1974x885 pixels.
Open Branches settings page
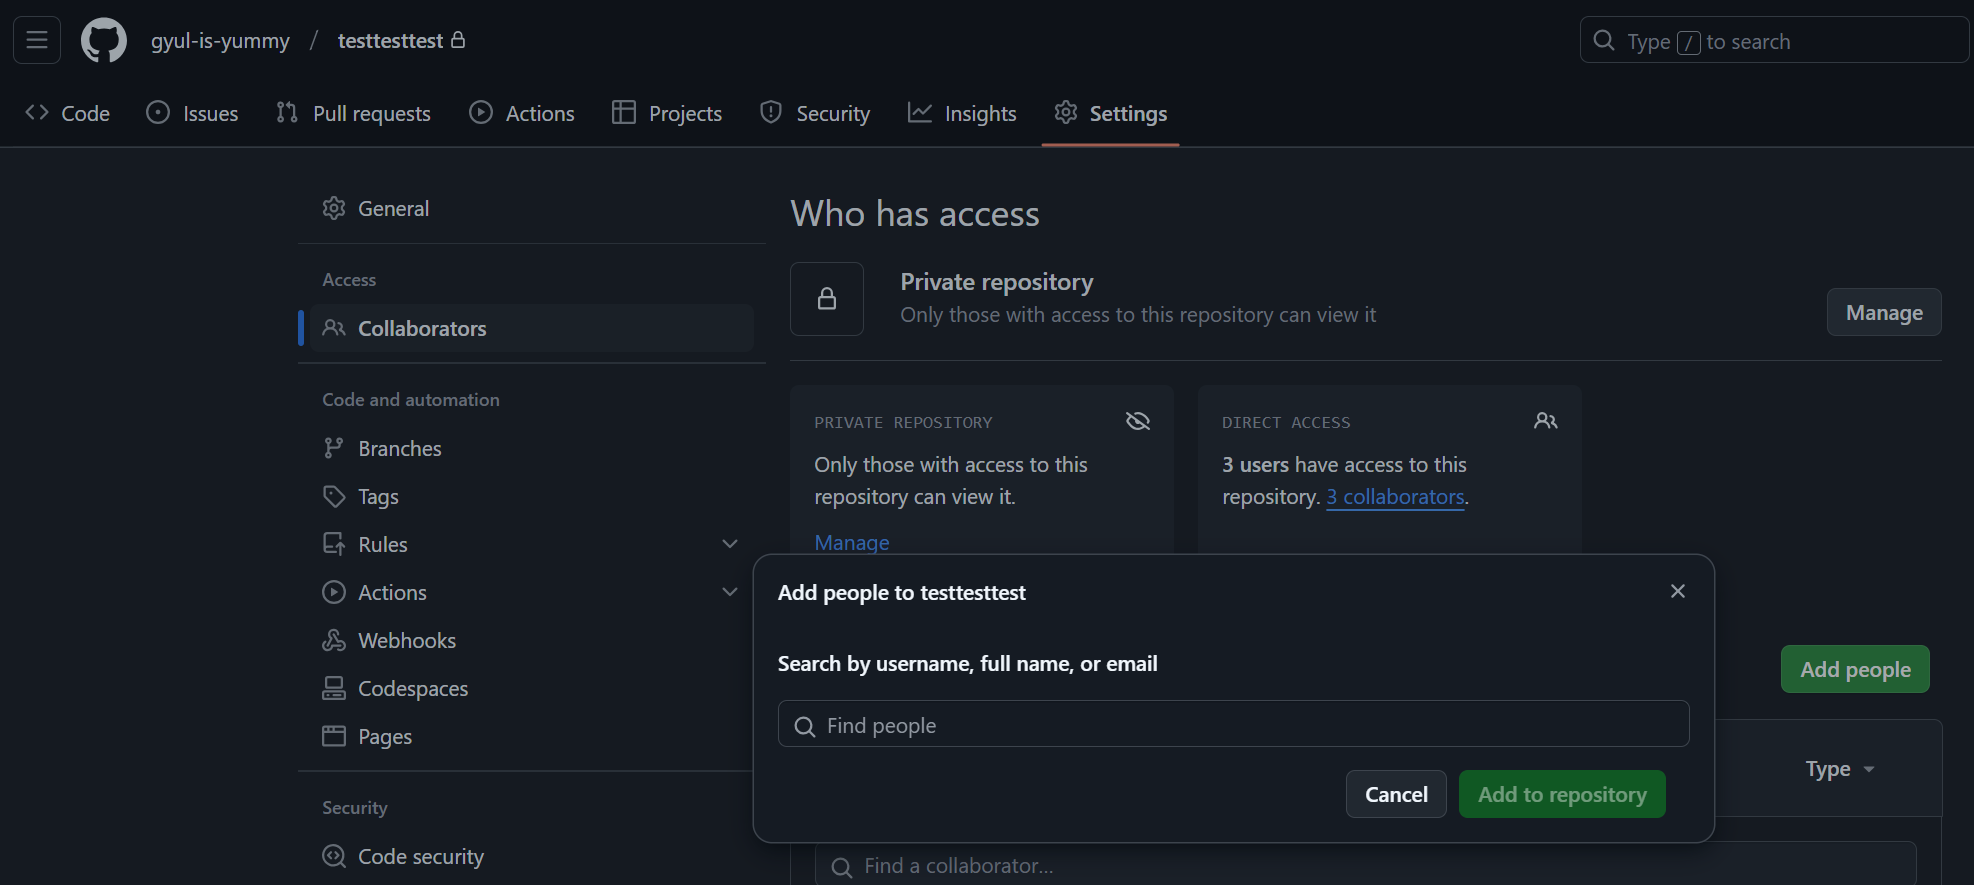click(x=532, y=448)
